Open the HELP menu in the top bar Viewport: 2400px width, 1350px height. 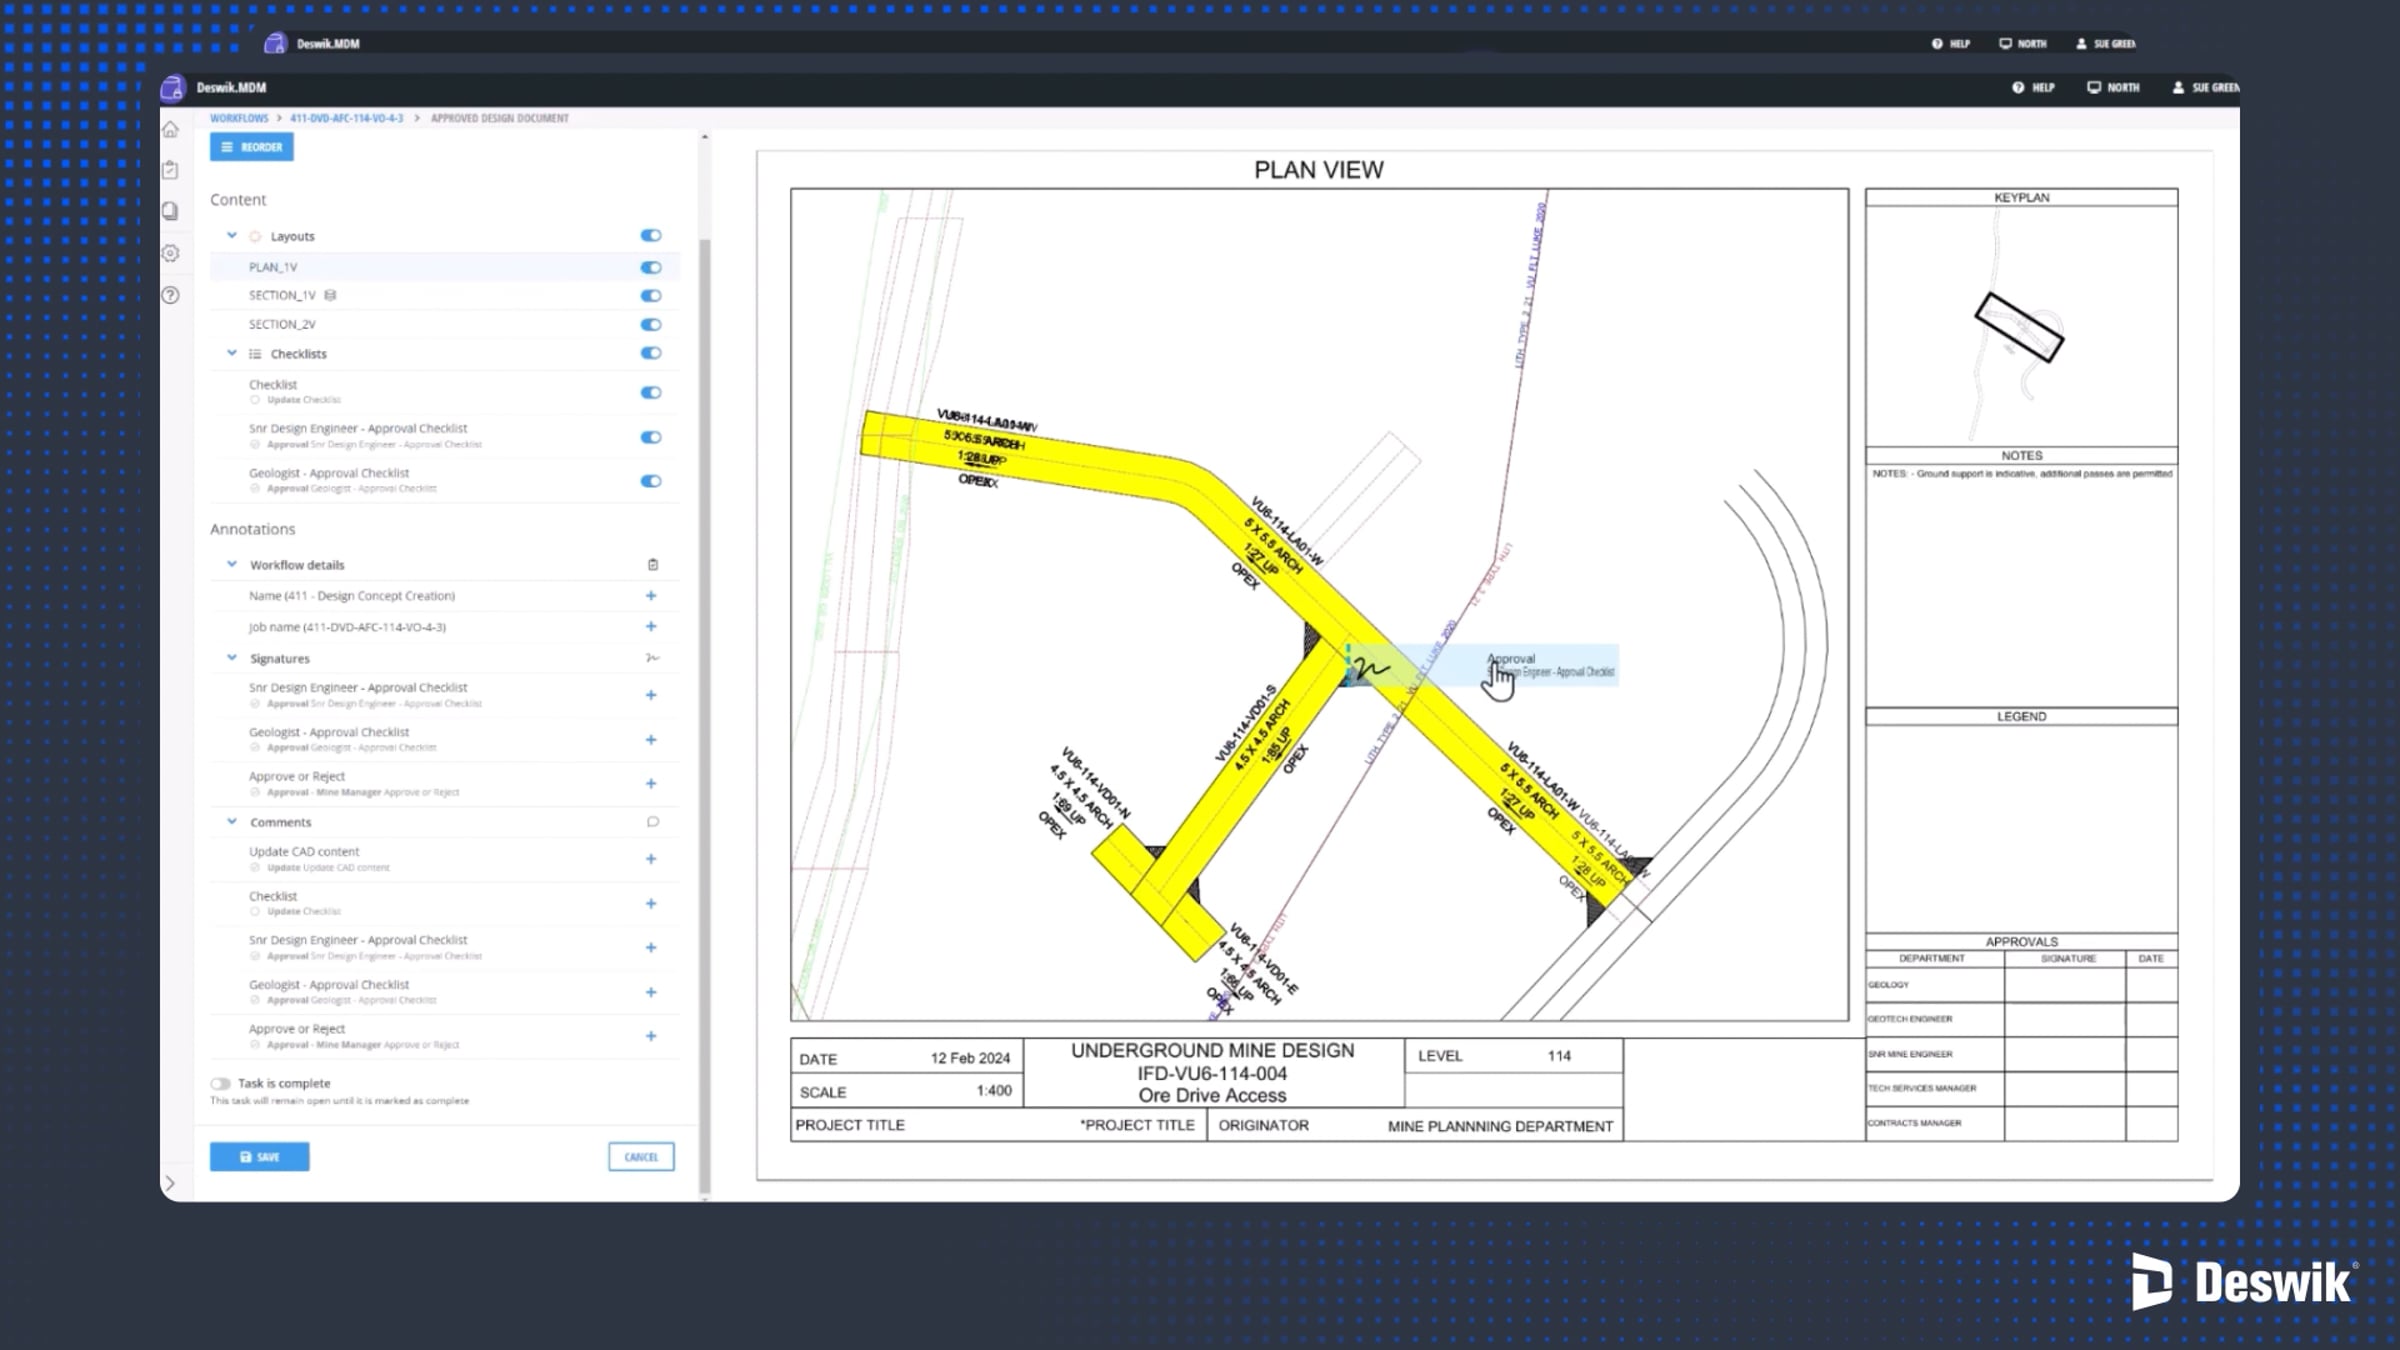(x=2033, y=88)
